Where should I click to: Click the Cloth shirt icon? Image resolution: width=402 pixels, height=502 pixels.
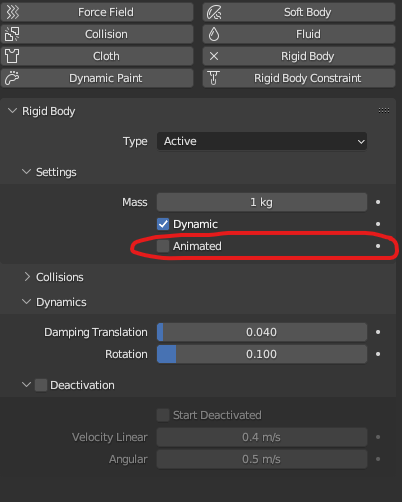pyautogui.click(x=12, y=56)
